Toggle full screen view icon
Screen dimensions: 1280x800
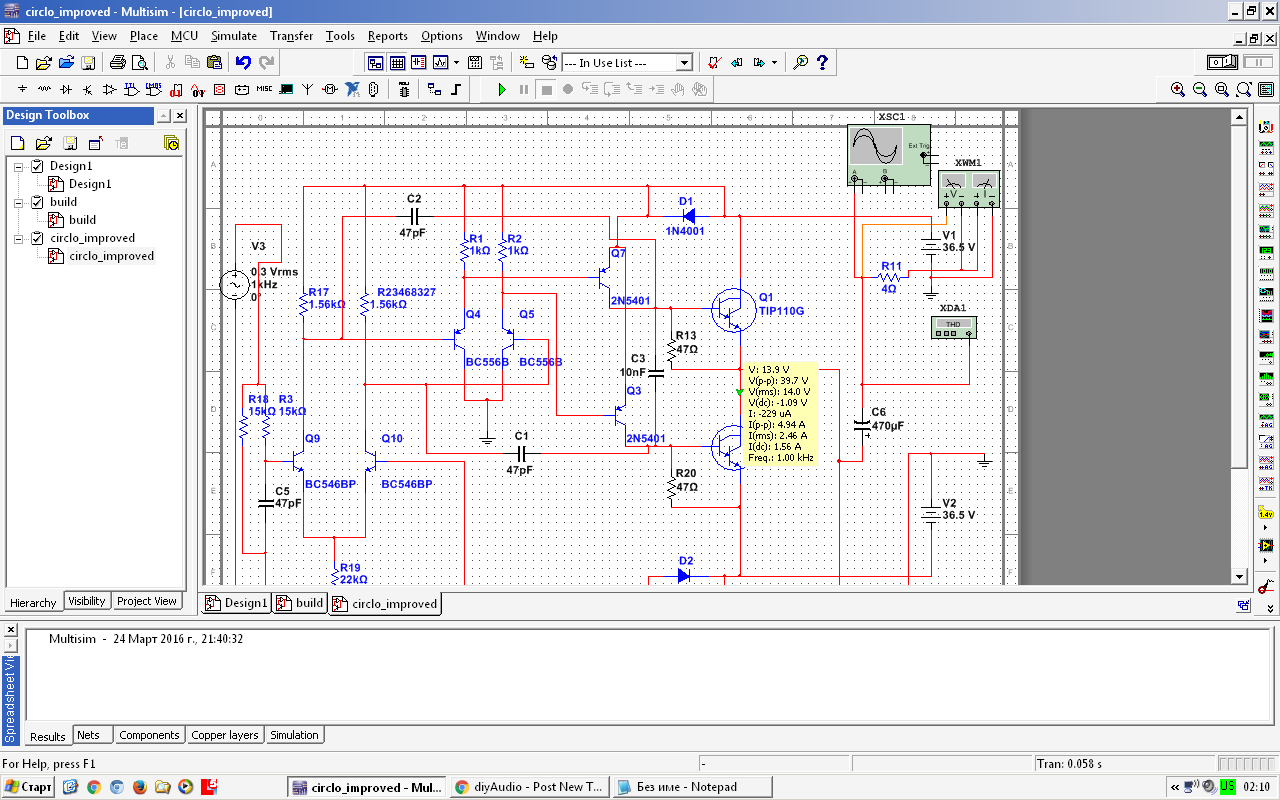pos(1265,89)
